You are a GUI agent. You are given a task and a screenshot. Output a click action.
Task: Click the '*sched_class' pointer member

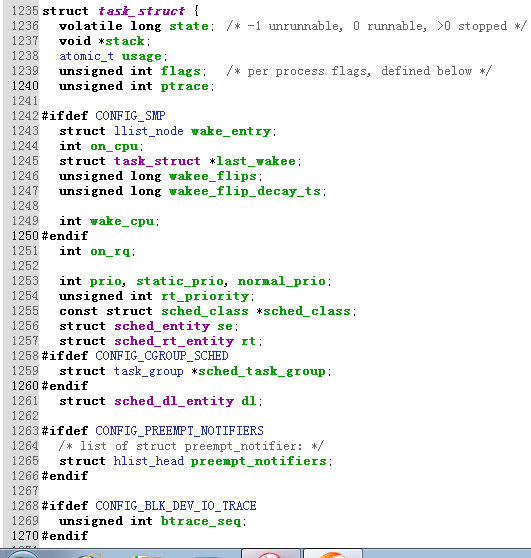[x=304, y=311]
